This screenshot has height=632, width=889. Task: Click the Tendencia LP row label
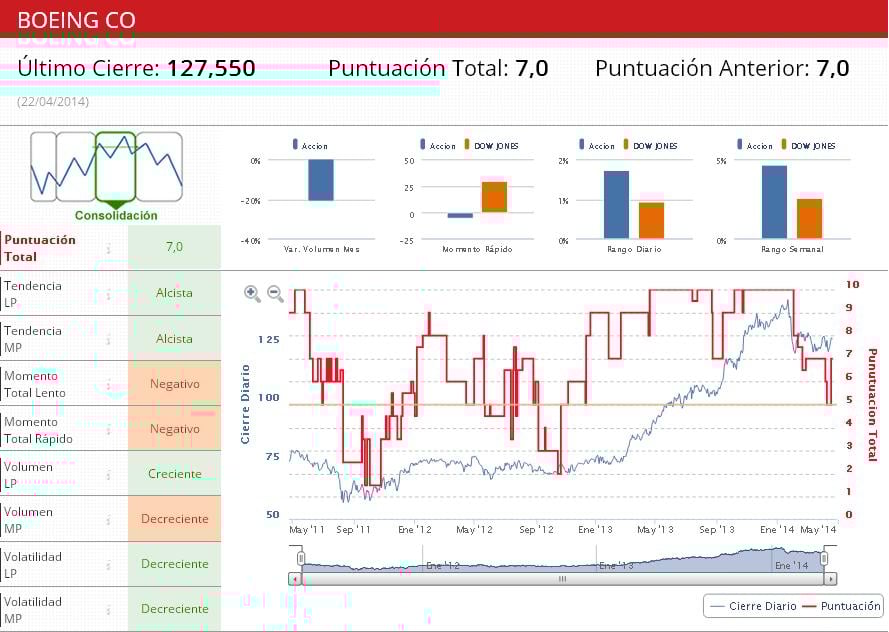pos(32,294)
